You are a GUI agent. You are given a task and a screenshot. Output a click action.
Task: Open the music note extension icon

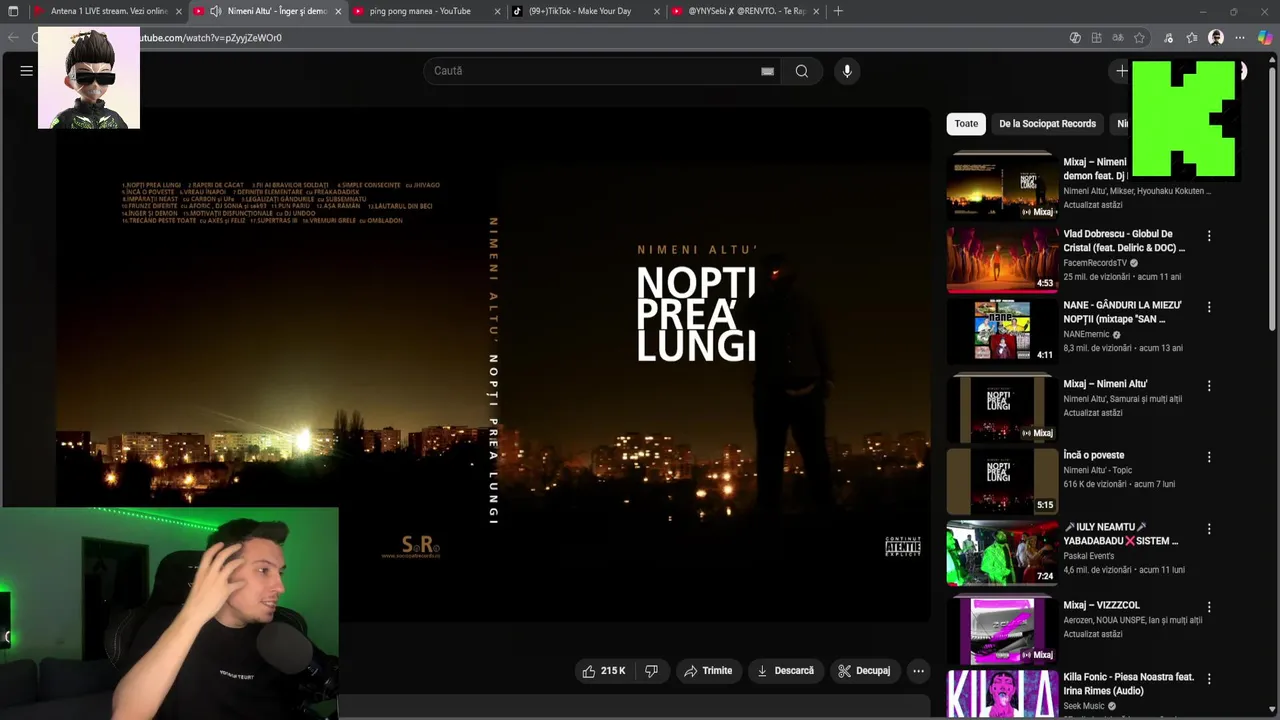(x=1168, y=38)
